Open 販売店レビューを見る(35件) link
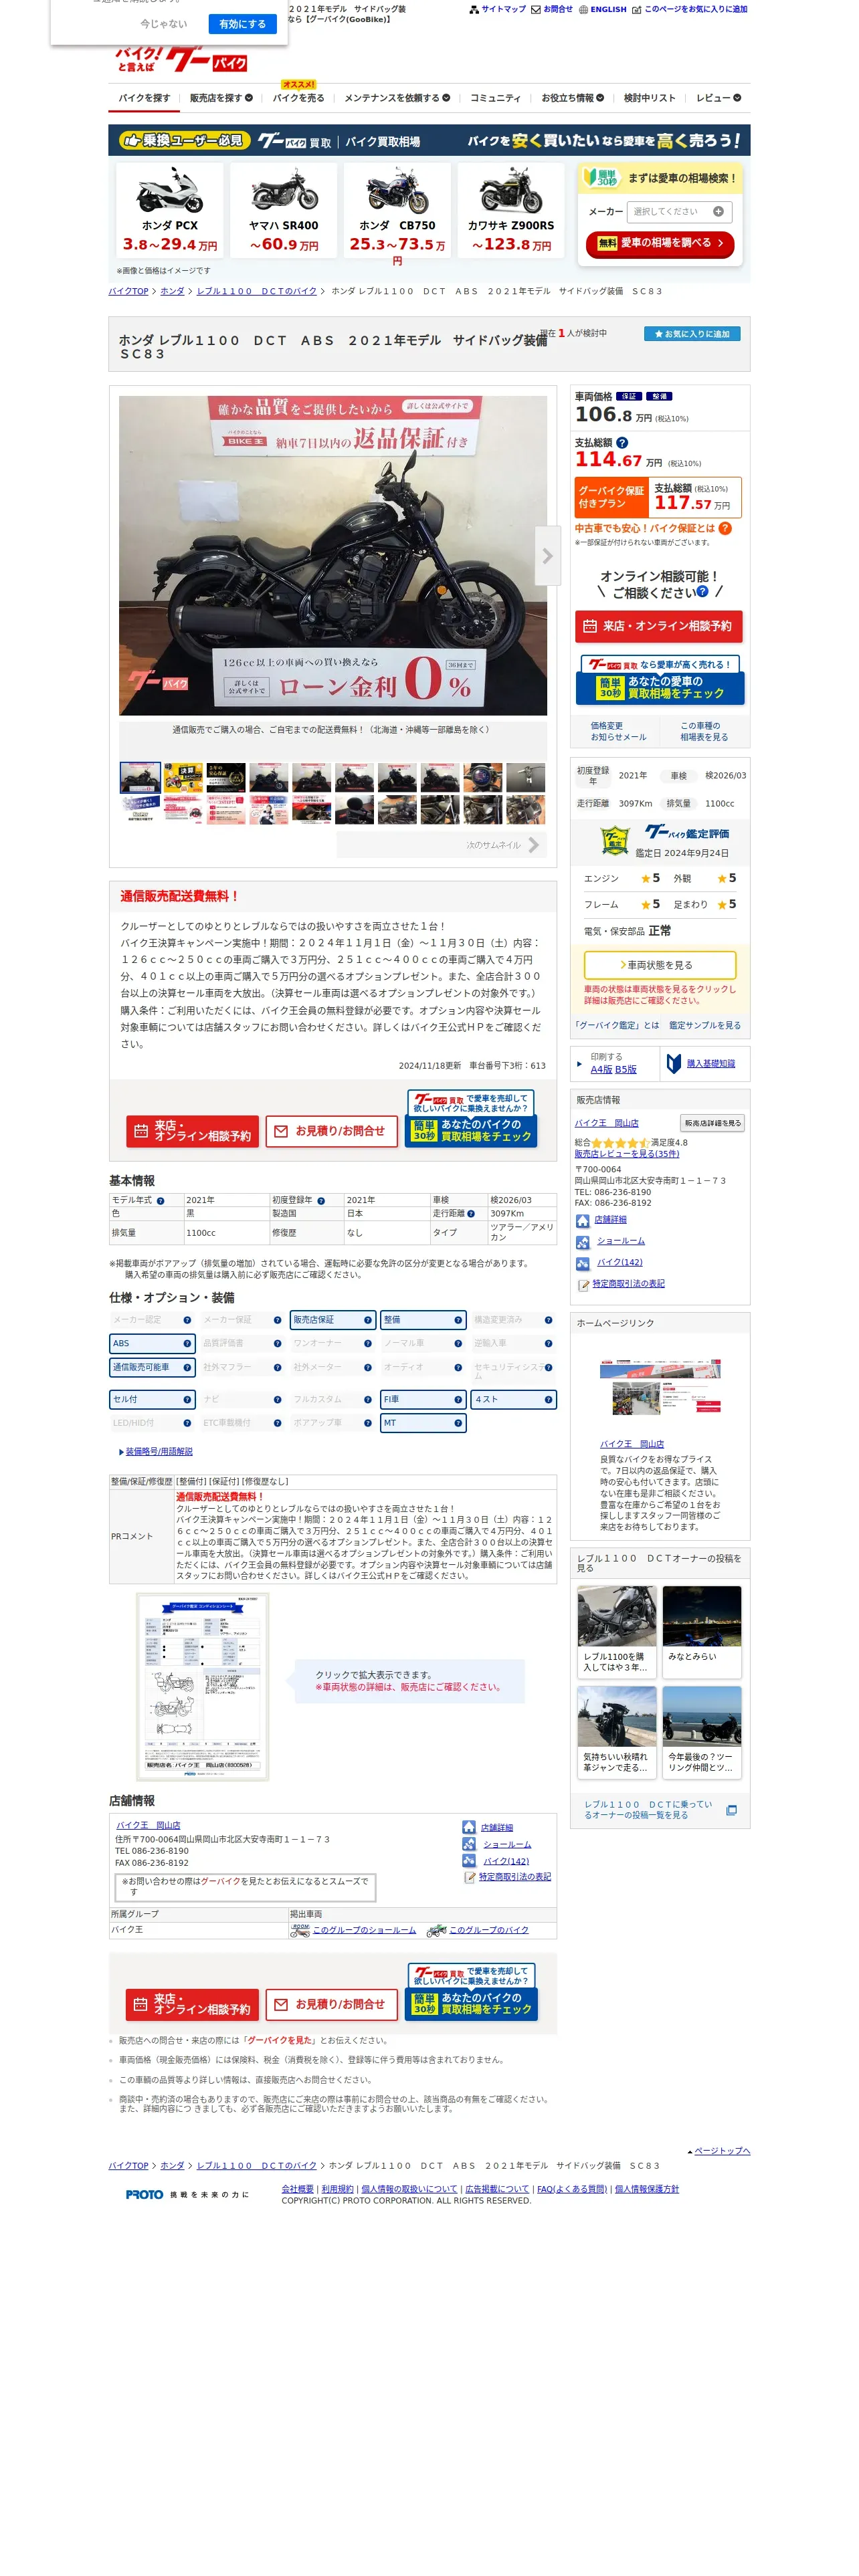Image resolution: width=859 pixels, height=2576 pixels. click(626, 1154)
